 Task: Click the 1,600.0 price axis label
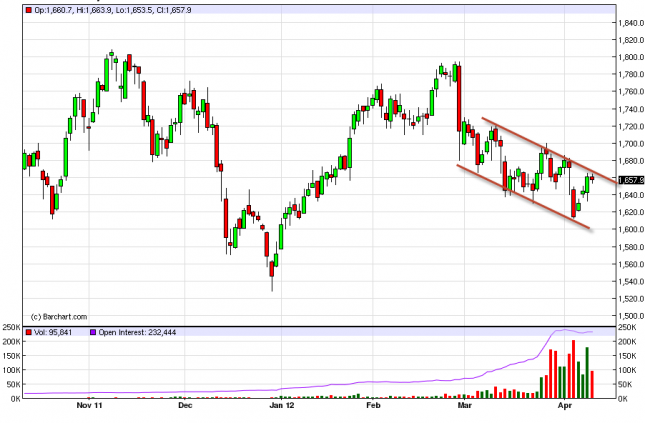631,229
